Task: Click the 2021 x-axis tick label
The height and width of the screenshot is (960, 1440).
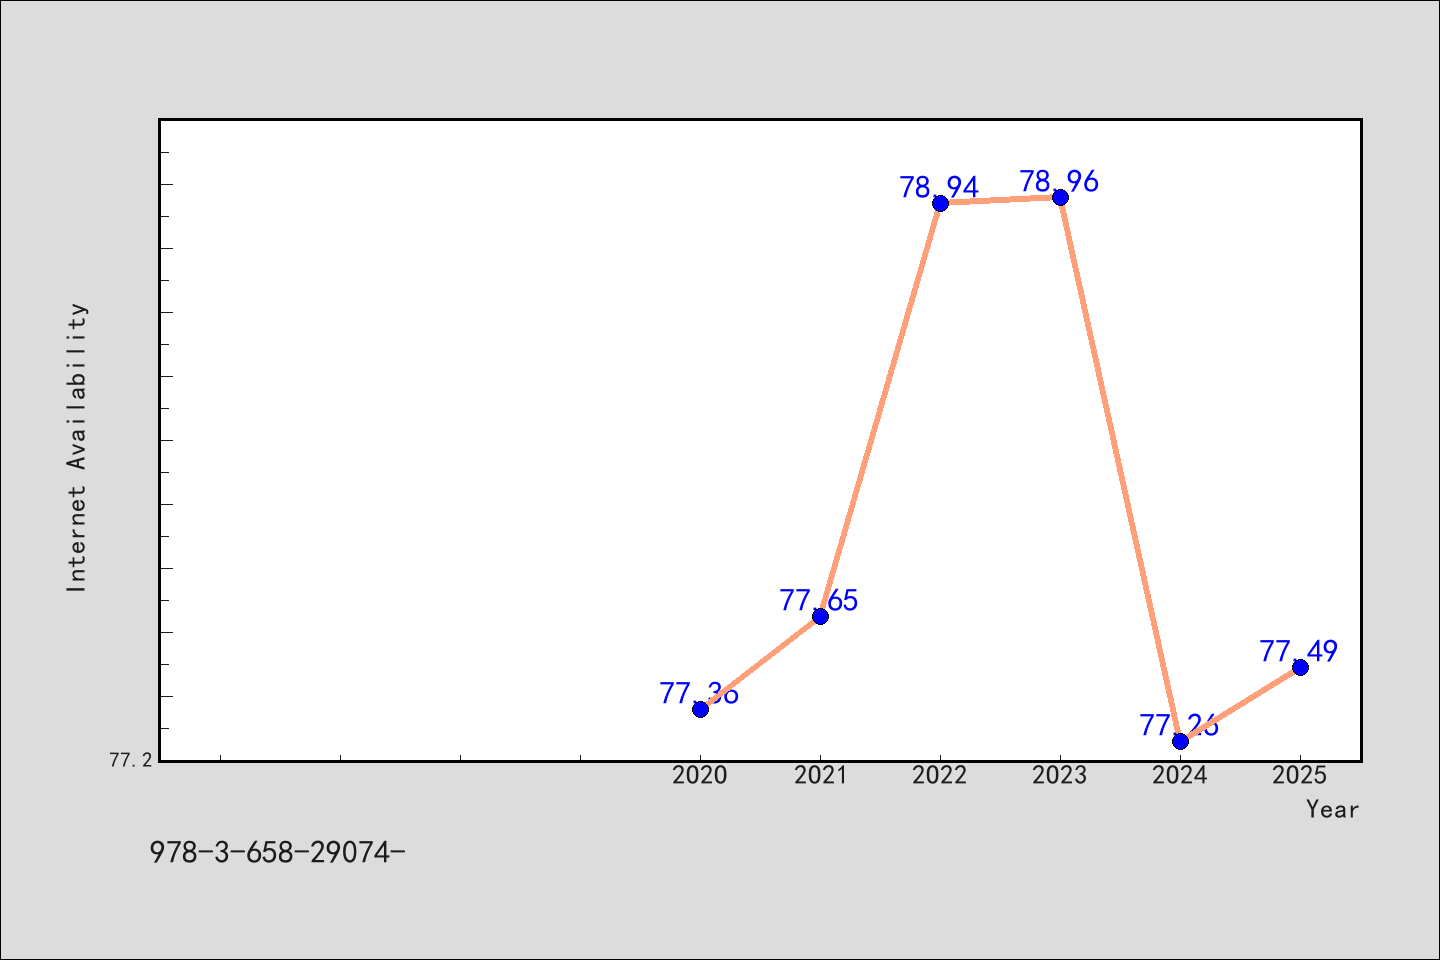Action: 820,775
